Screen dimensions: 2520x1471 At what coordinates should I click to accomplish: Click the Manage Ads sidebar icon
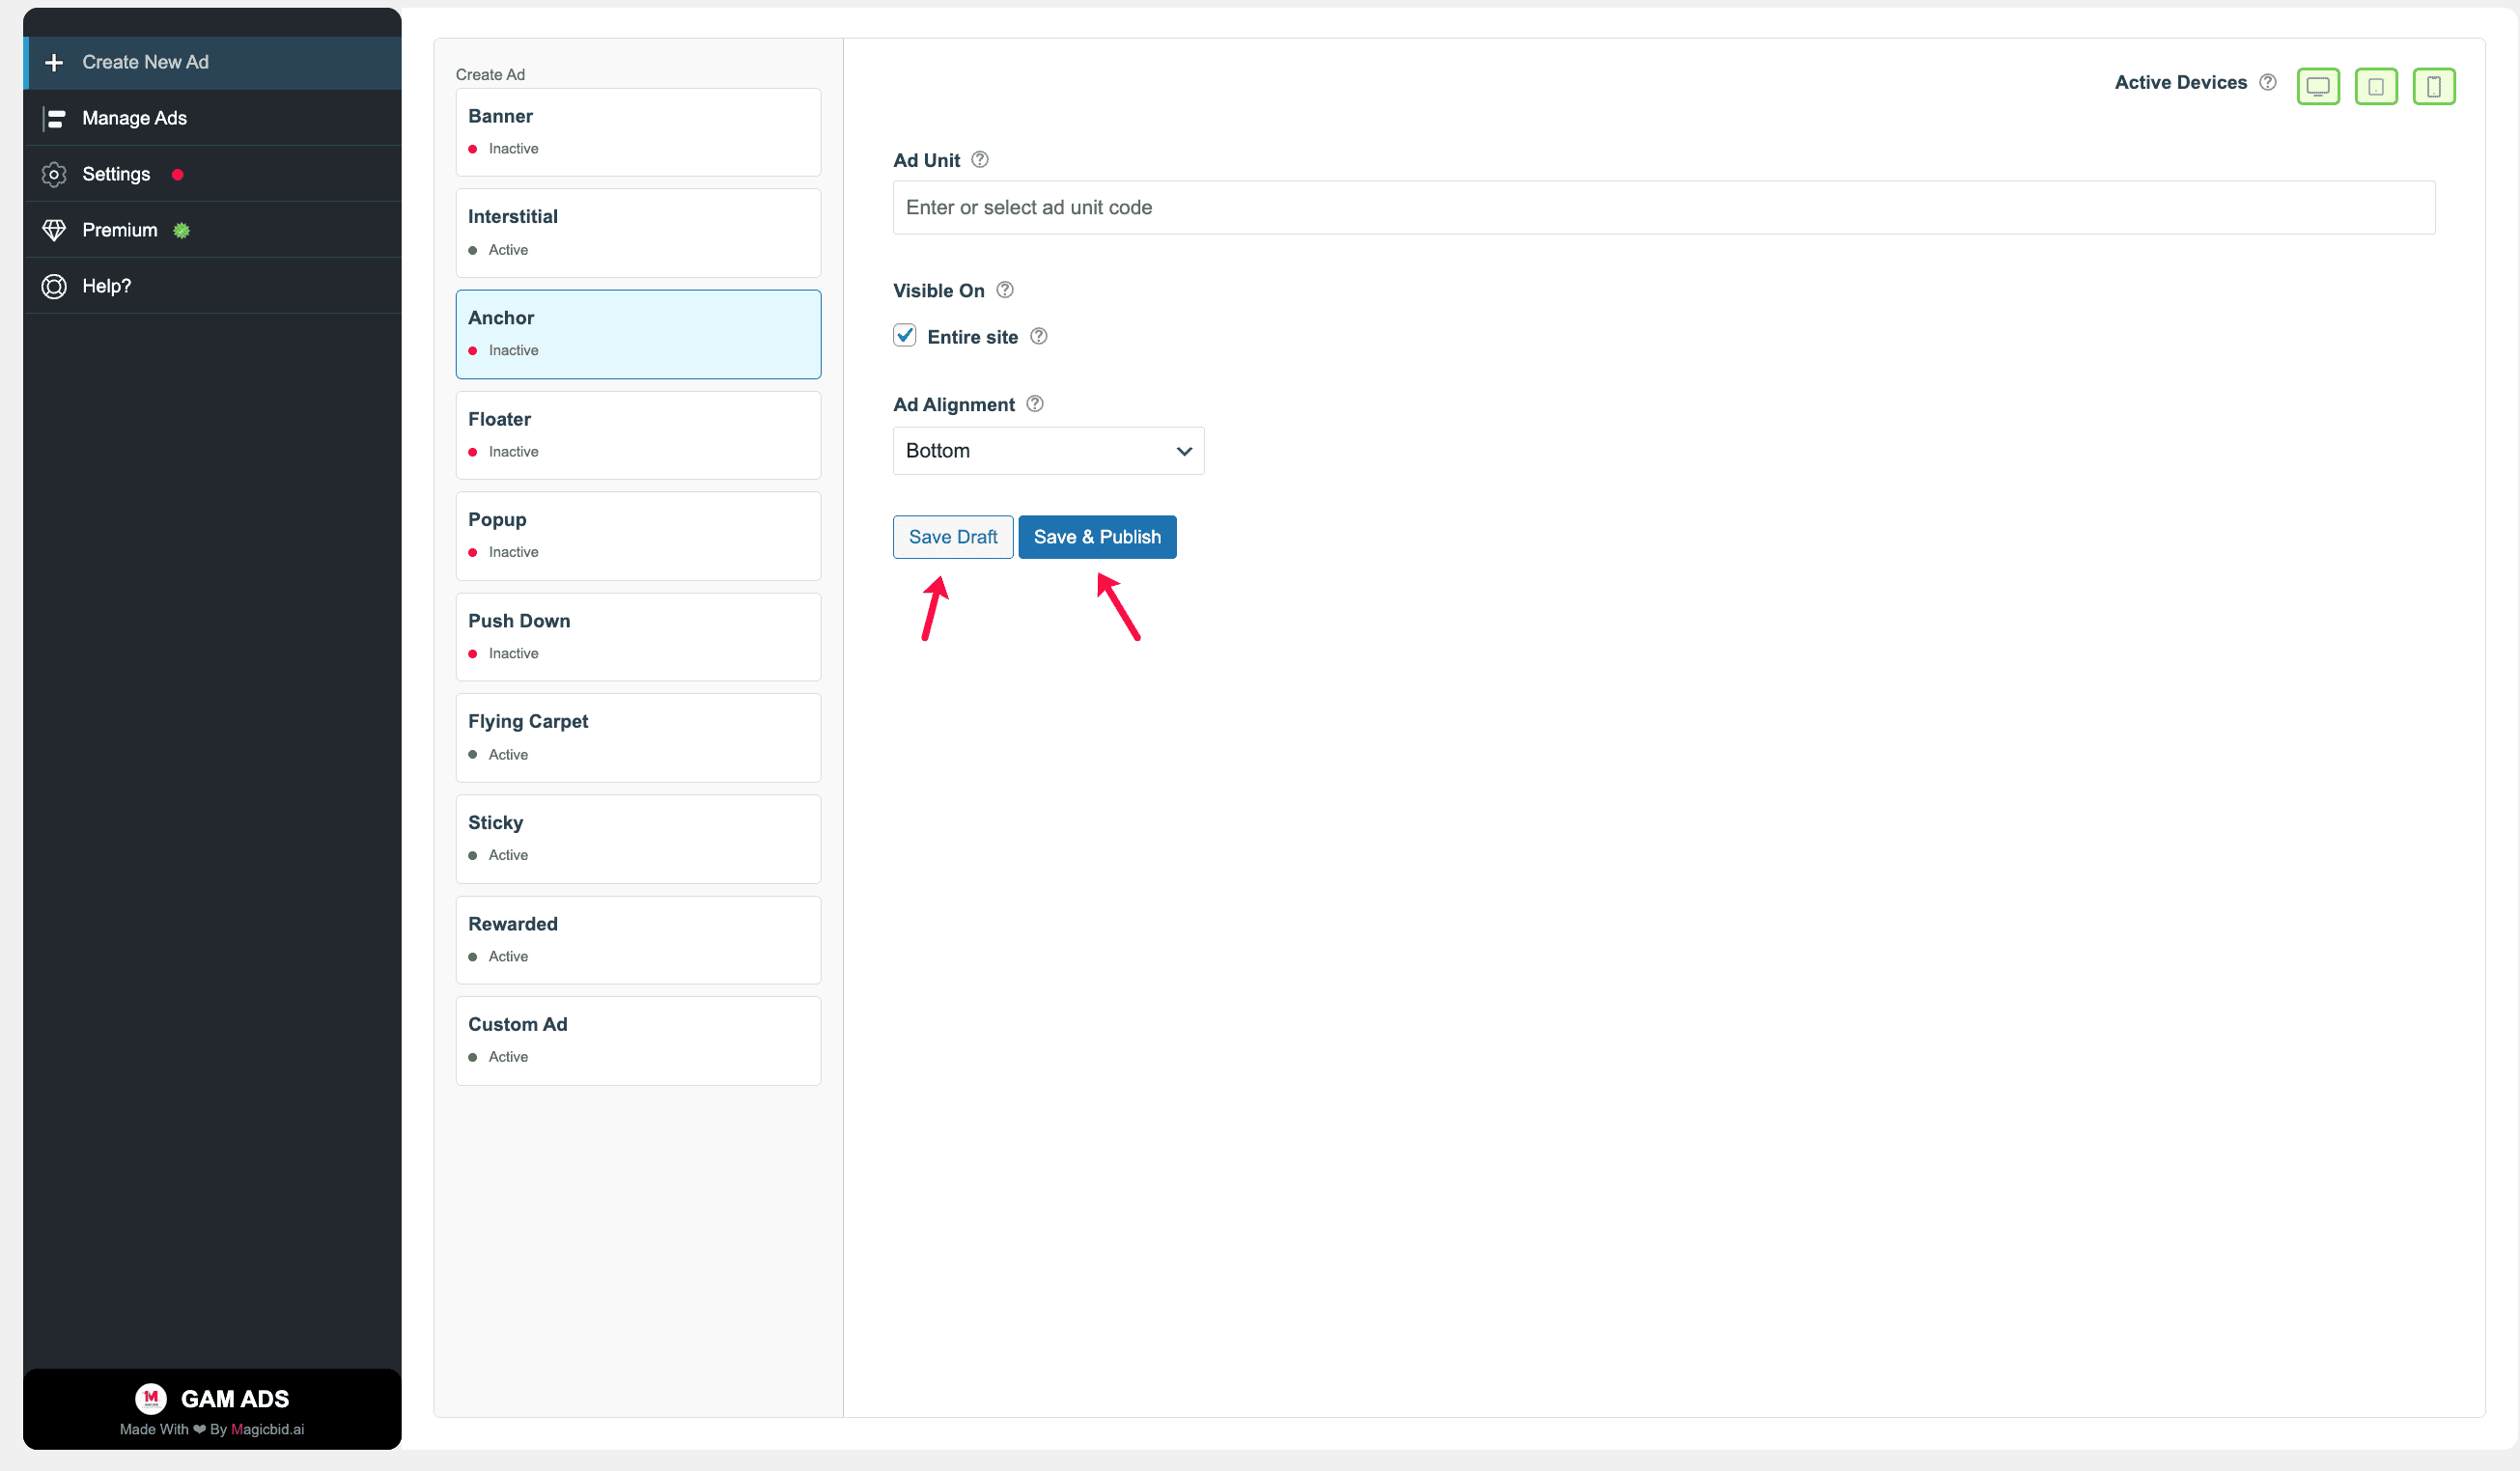pyautogui.click(x=54, y=118)
